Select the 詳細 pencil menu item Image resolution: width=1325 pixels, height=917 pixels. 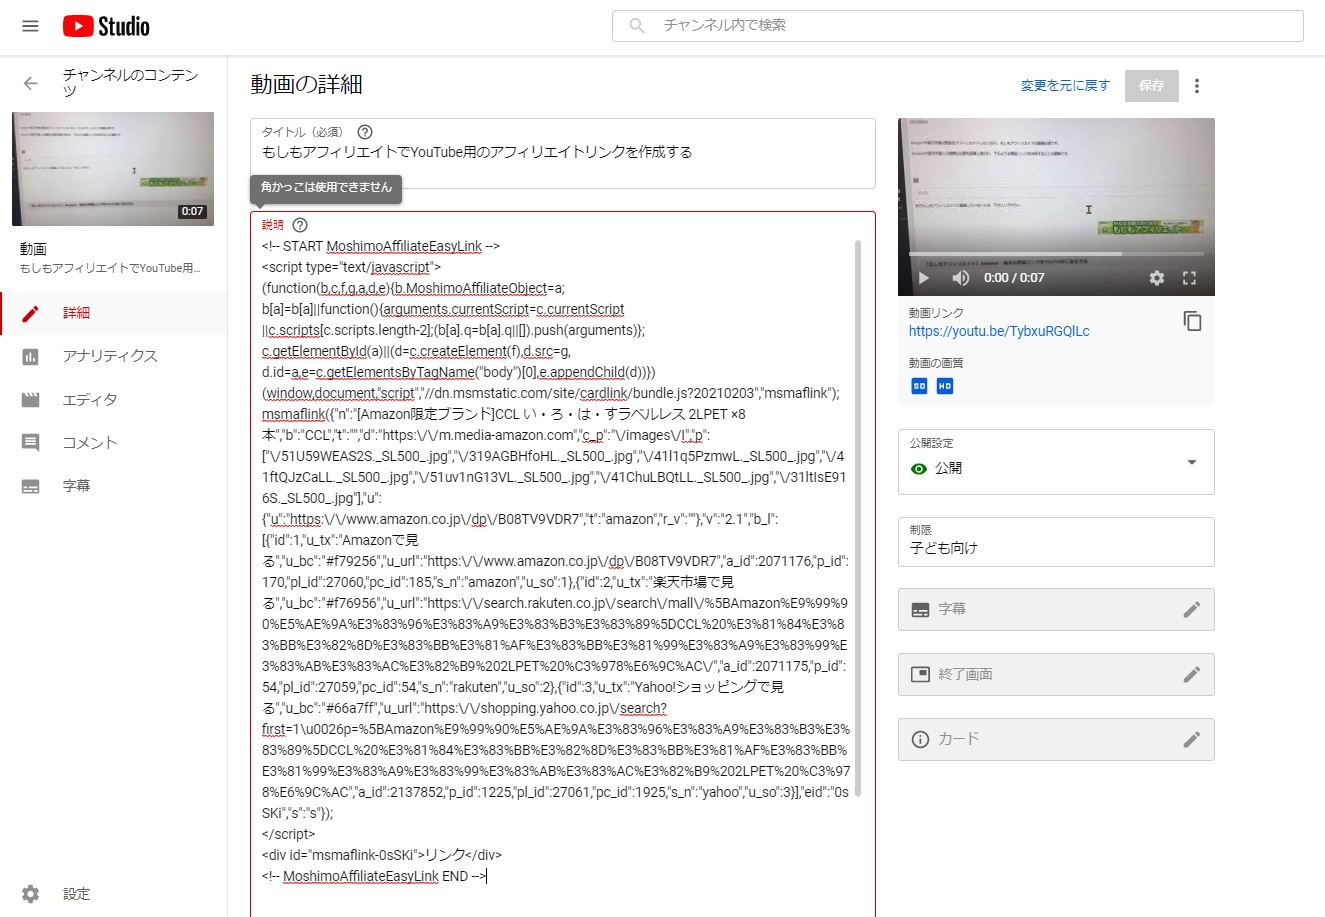pyautogui.click(x=113, y=313)
